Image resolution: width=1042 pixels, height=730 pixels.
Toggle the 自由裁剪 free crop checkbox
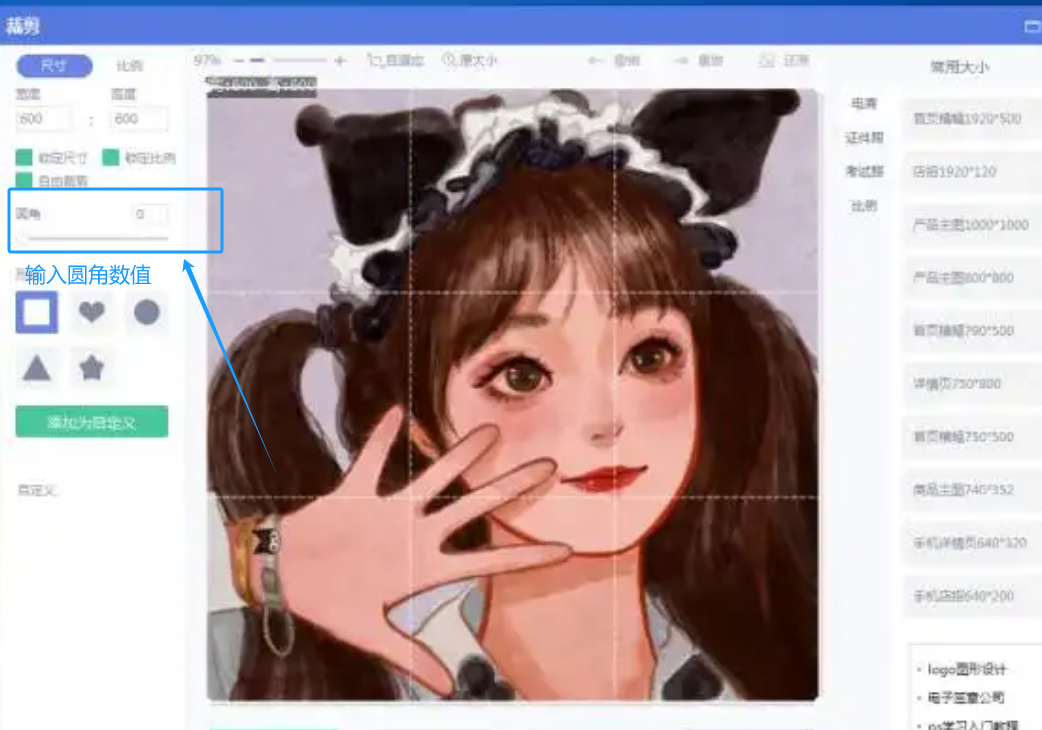[x=24, y=180]
